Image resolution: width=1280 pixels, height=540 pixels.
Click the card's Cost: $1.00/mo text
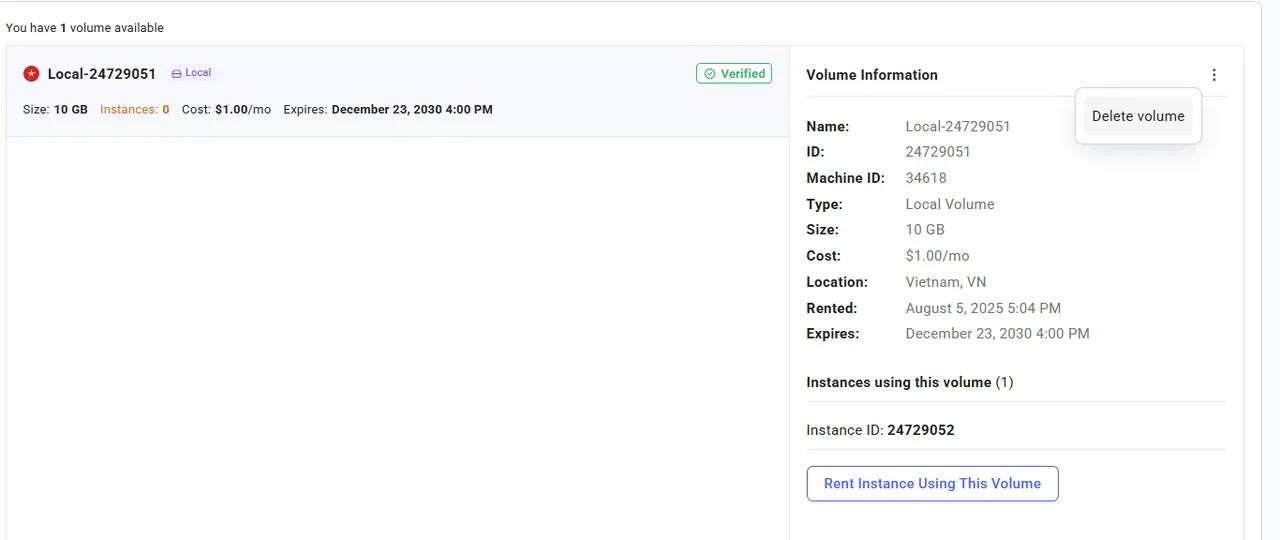pyautogui.click(x=226, y=109)
